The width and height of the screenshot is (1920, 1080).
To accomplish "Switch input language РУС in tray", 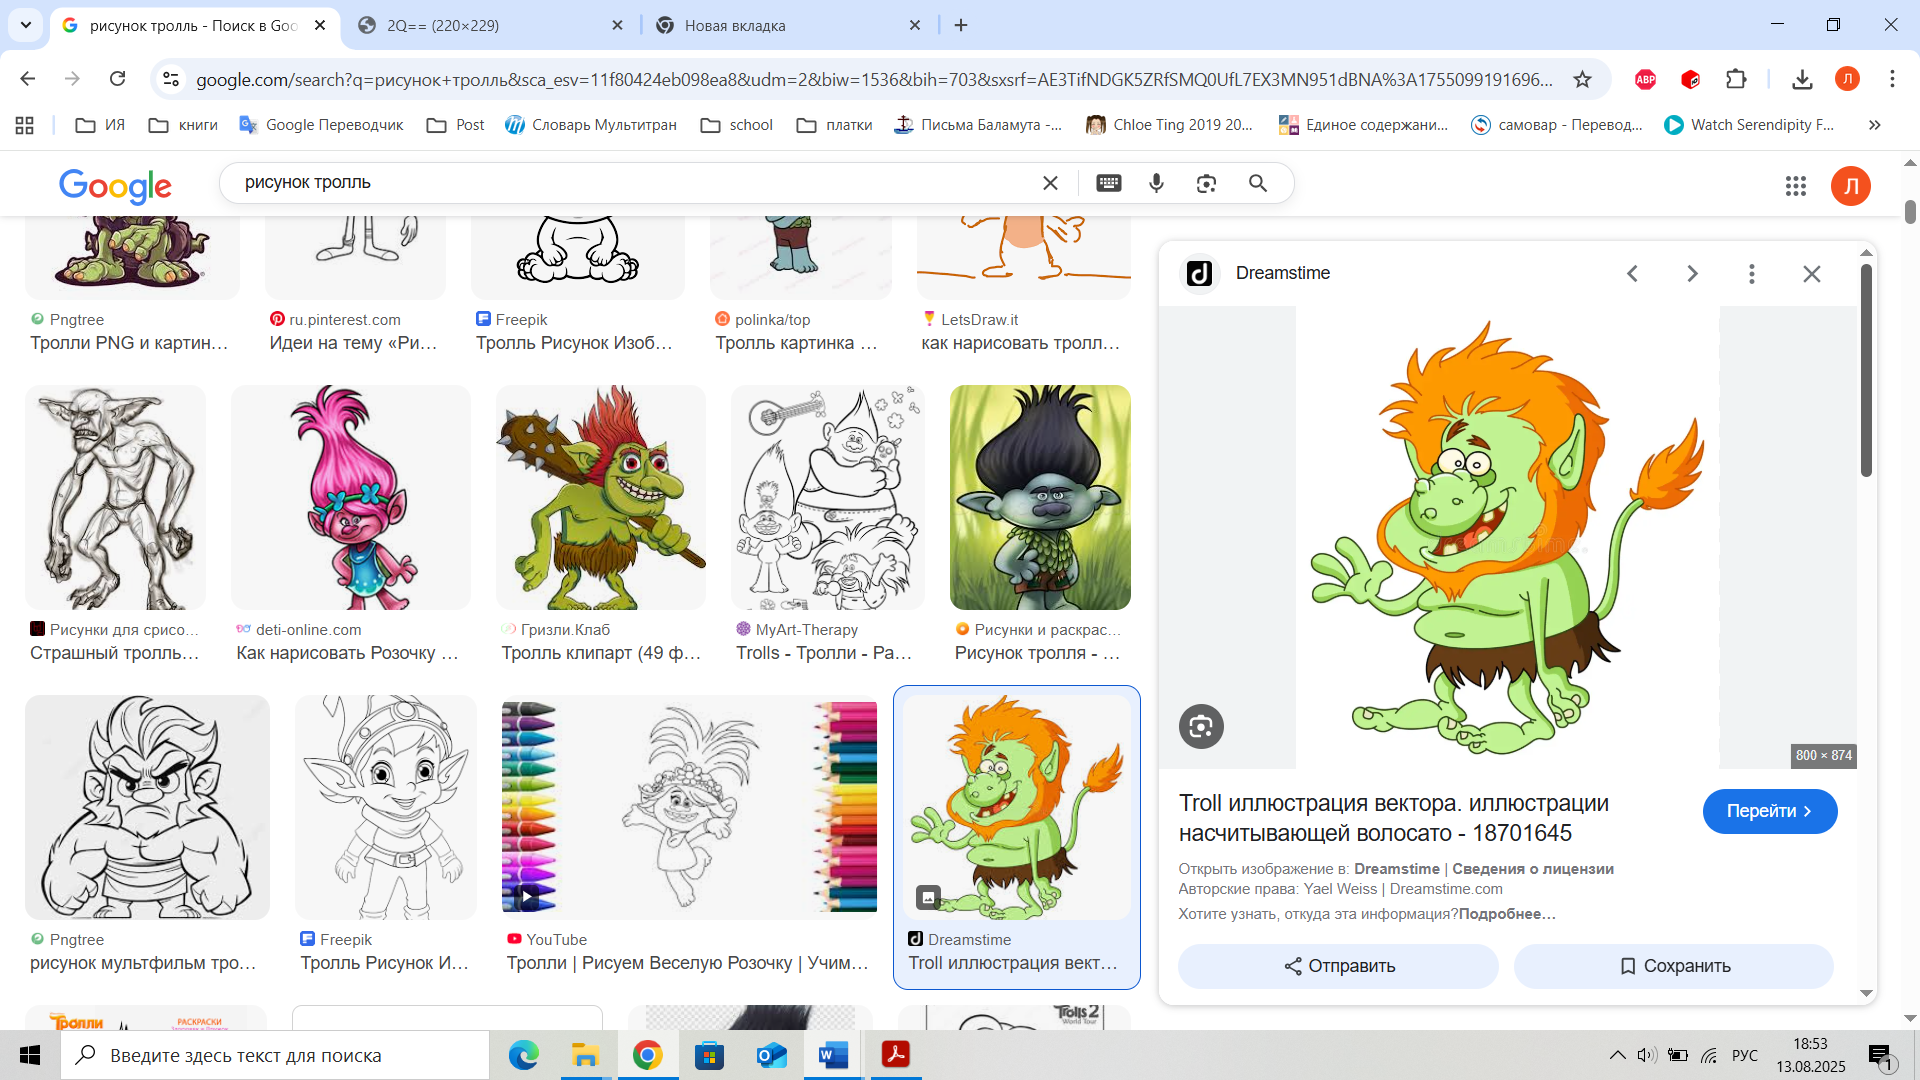I will (1745, 1055).
